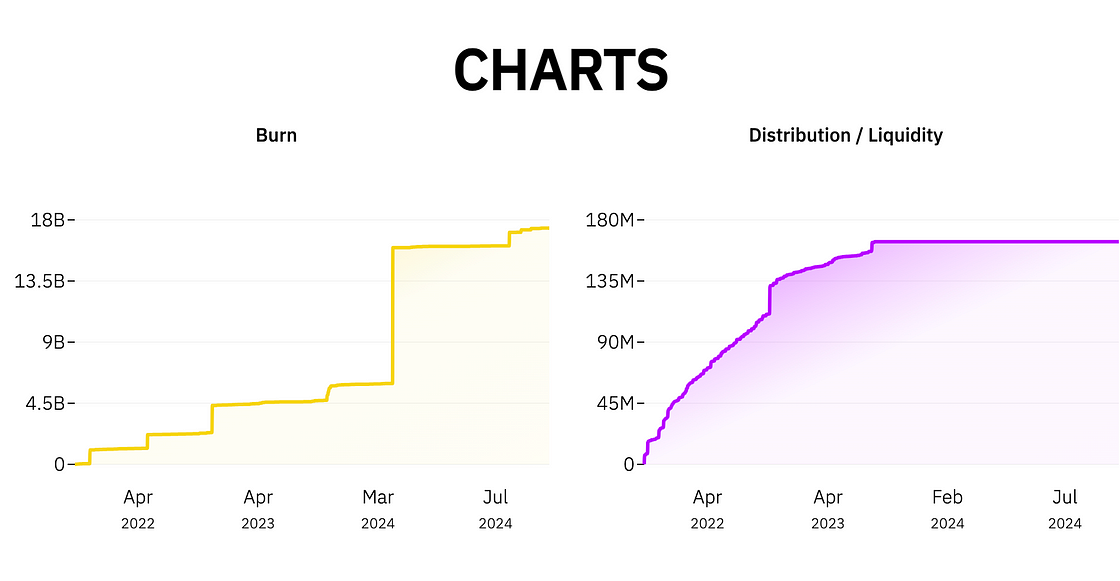Viewport: 1120px width, 581px height.
Task: Click the tall vertical jump in the yellow Burn line
Action: click(393, 315)
